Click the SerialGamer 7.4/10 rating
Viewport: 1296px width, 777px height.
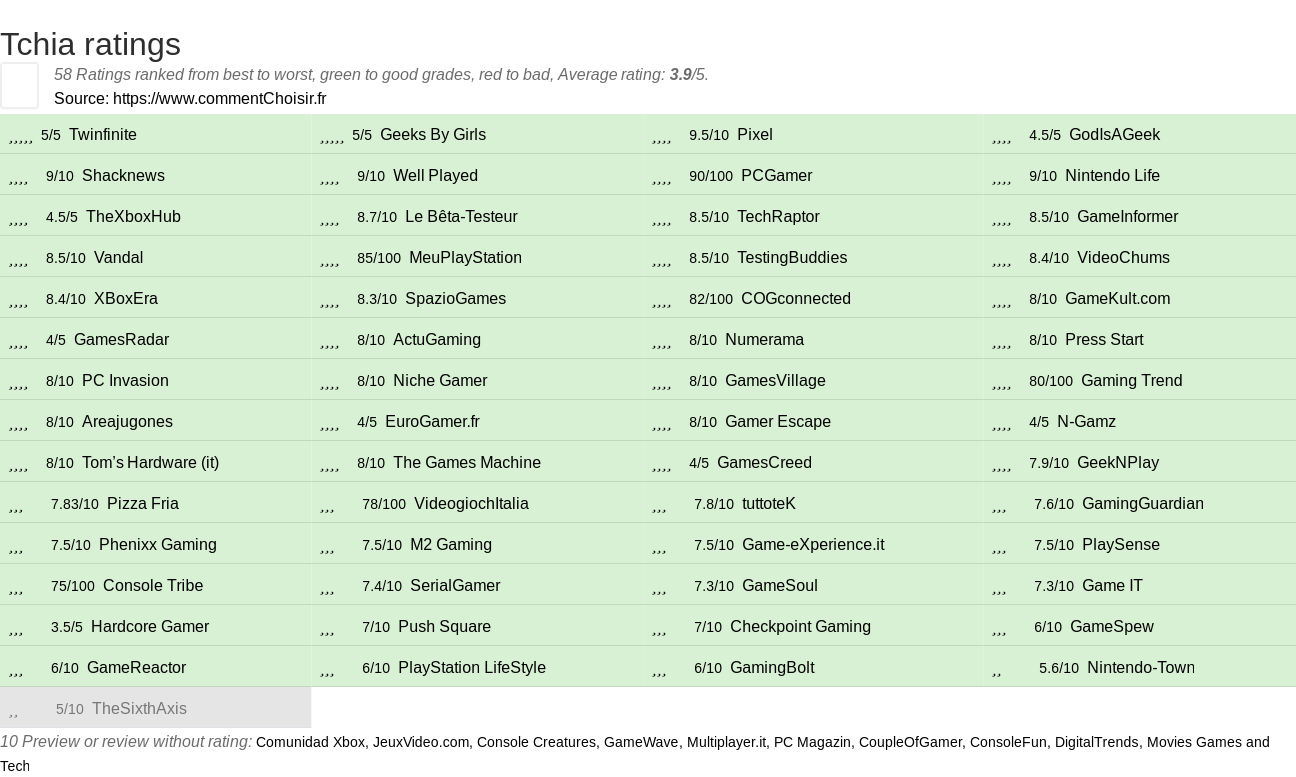pos(477,585)
